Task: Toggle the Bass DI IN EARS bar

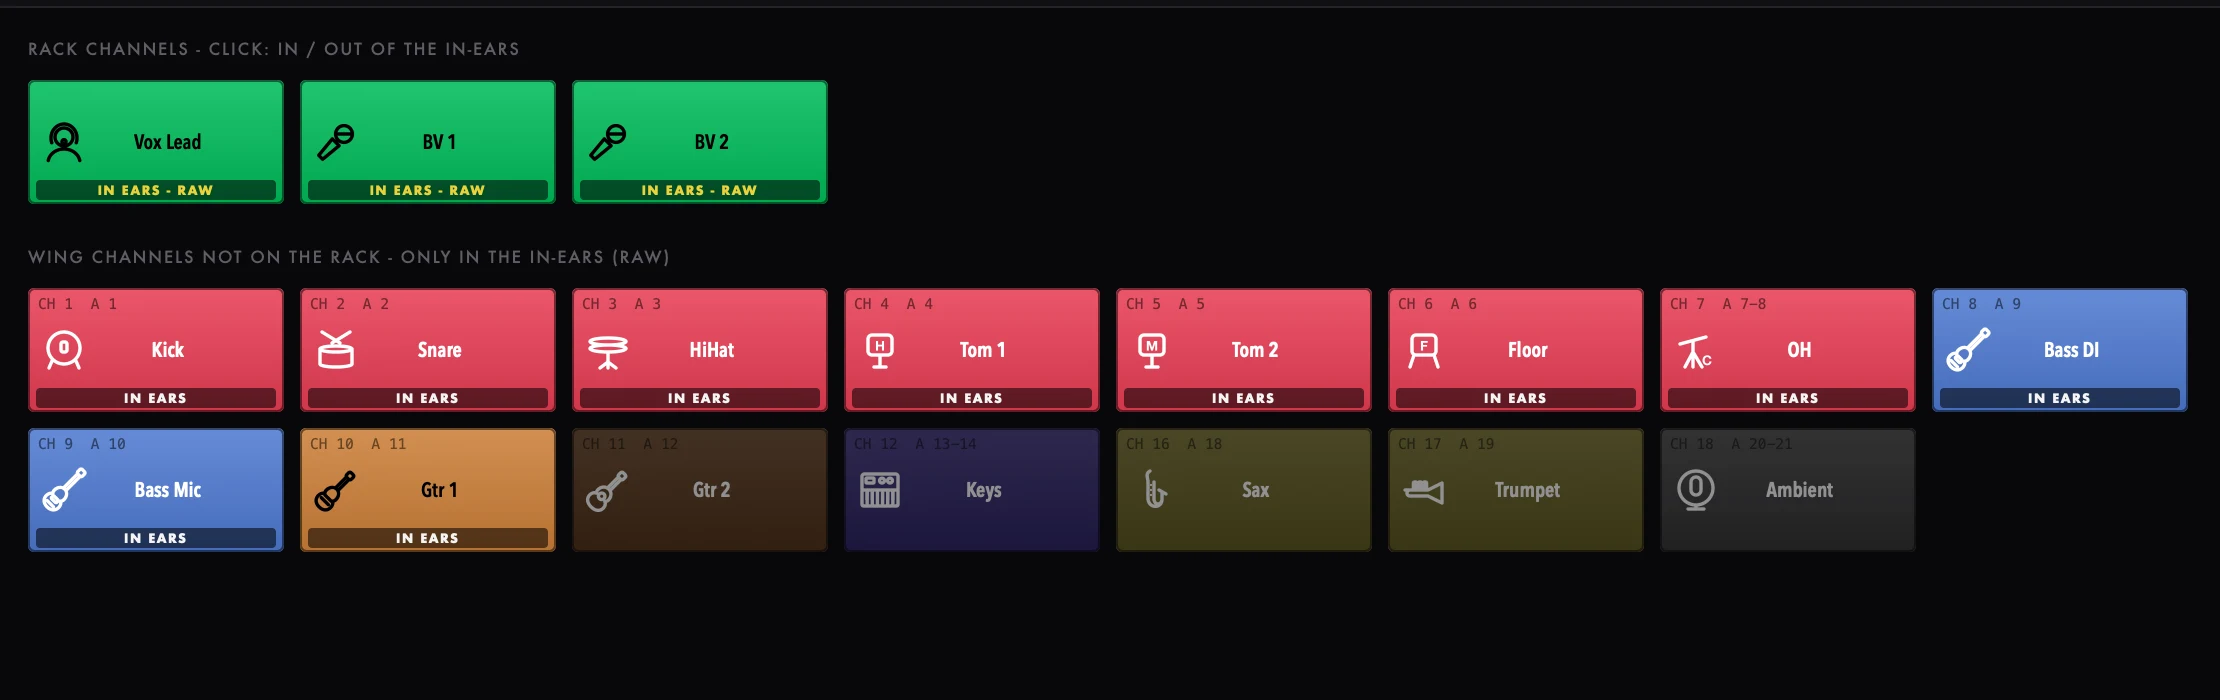Action: pos(2060,398)
